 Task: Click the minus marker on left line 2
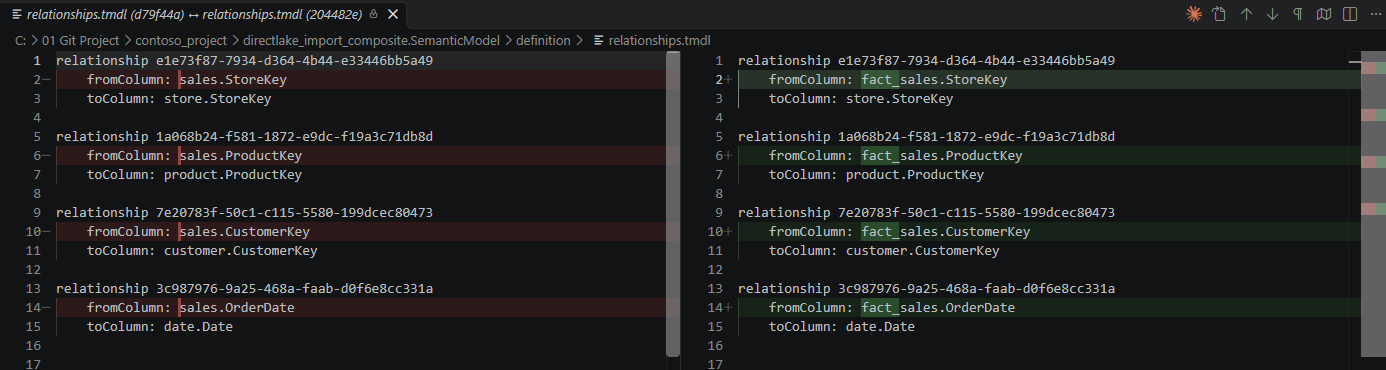pyautogui.click(x=47, y=80)
